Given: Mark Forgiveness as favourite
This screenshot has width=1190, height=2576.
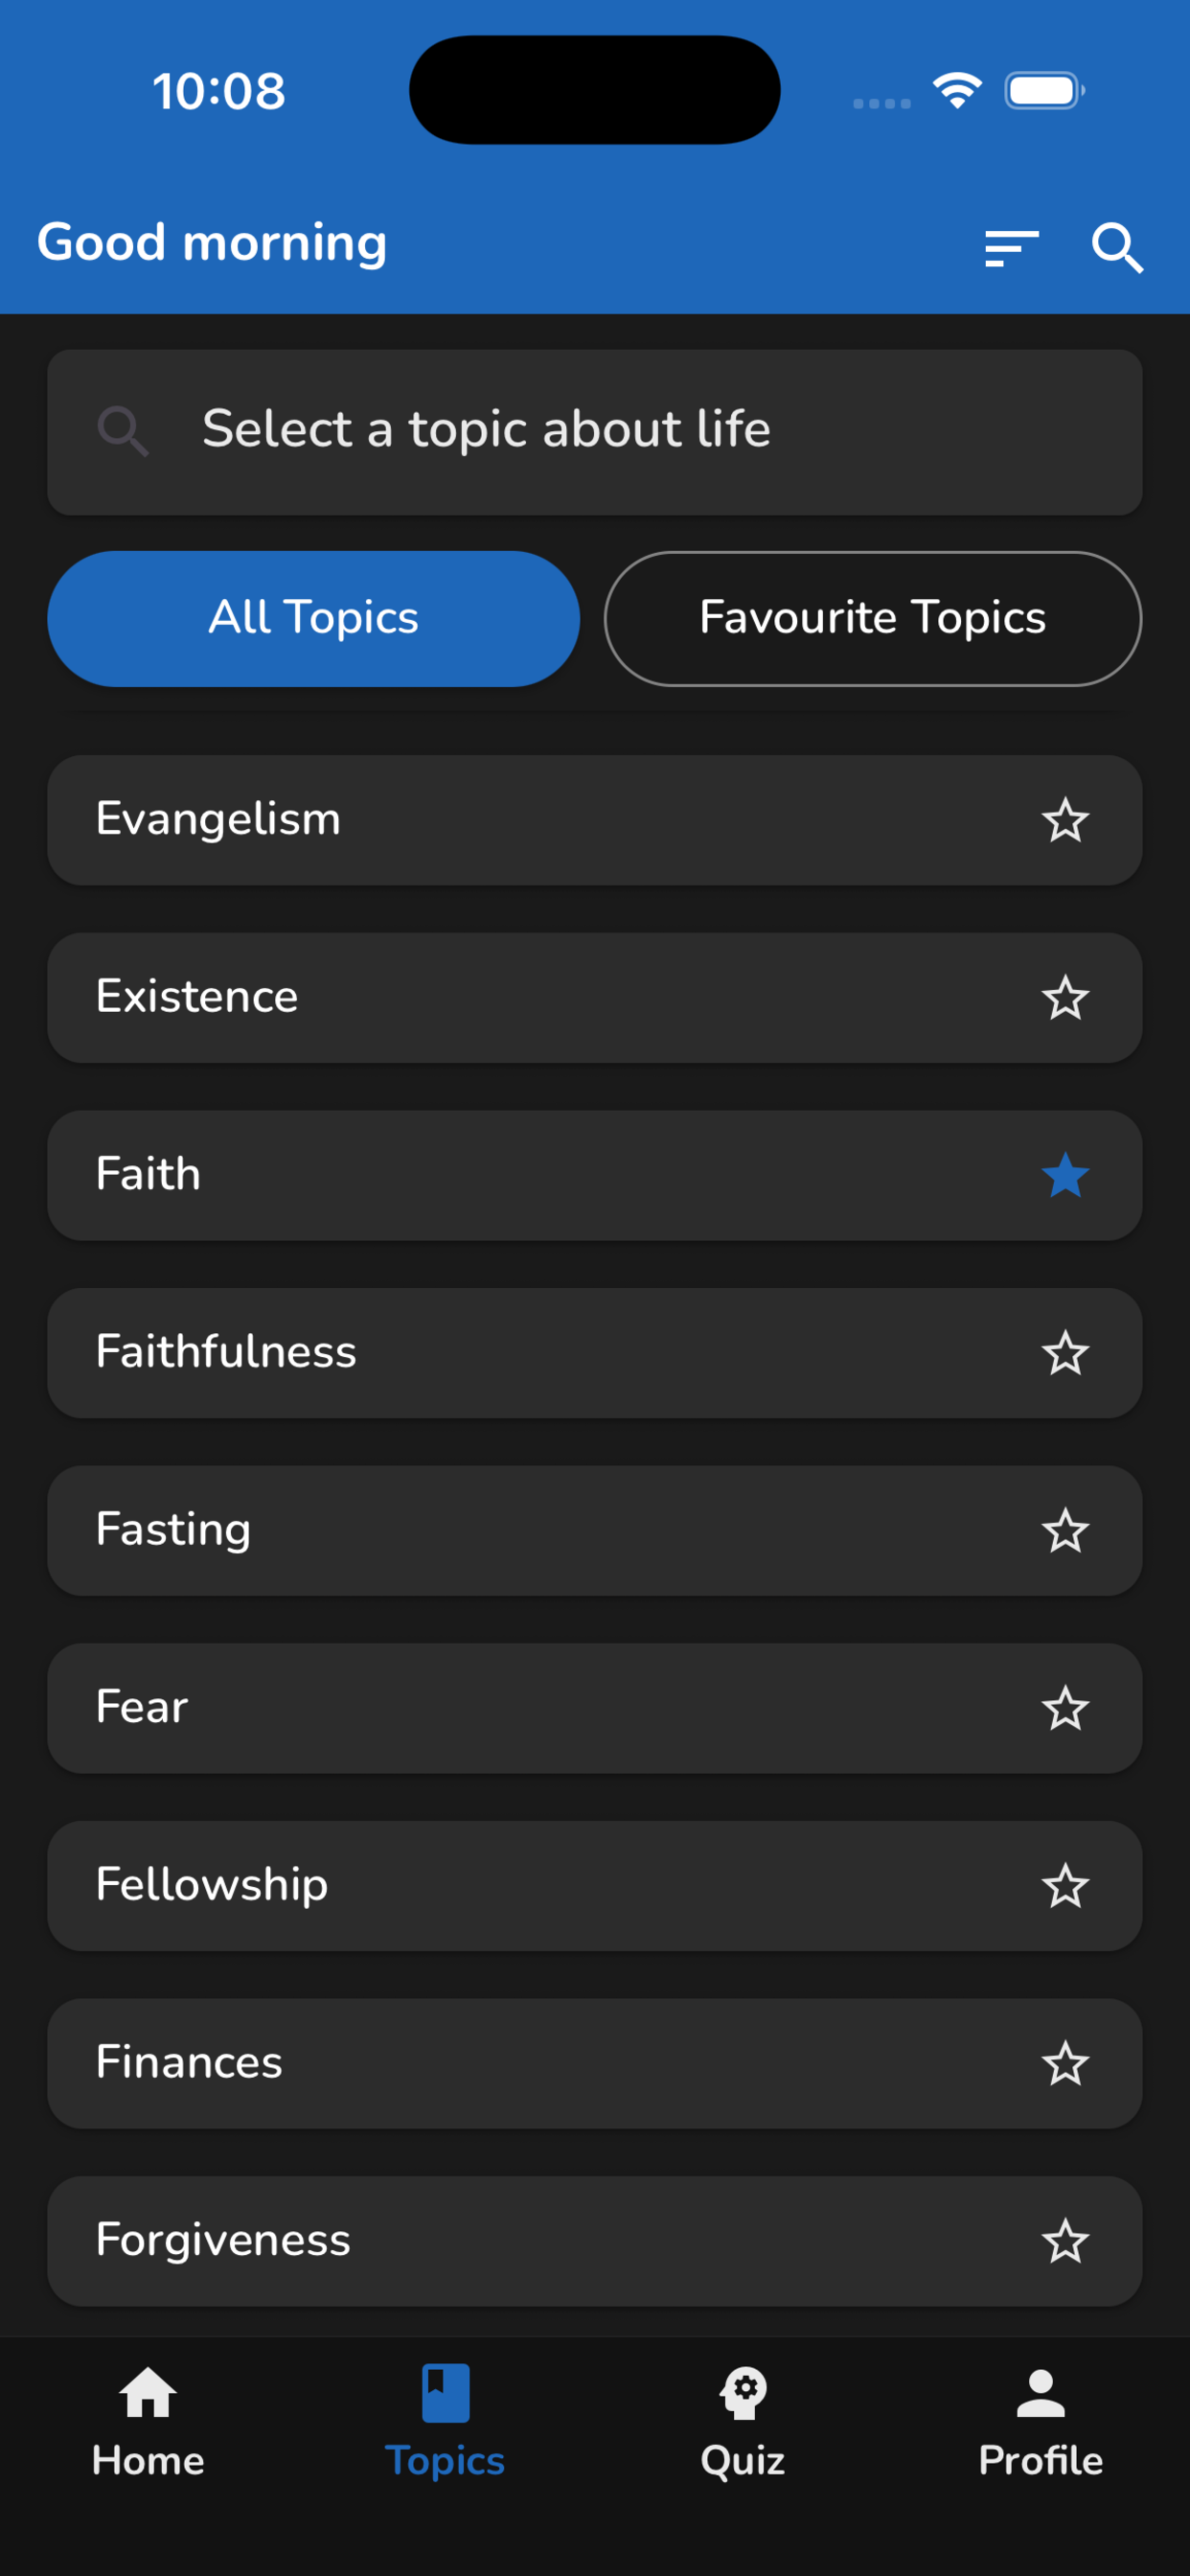Looking at the screenshot, I should point(1065,2242).
